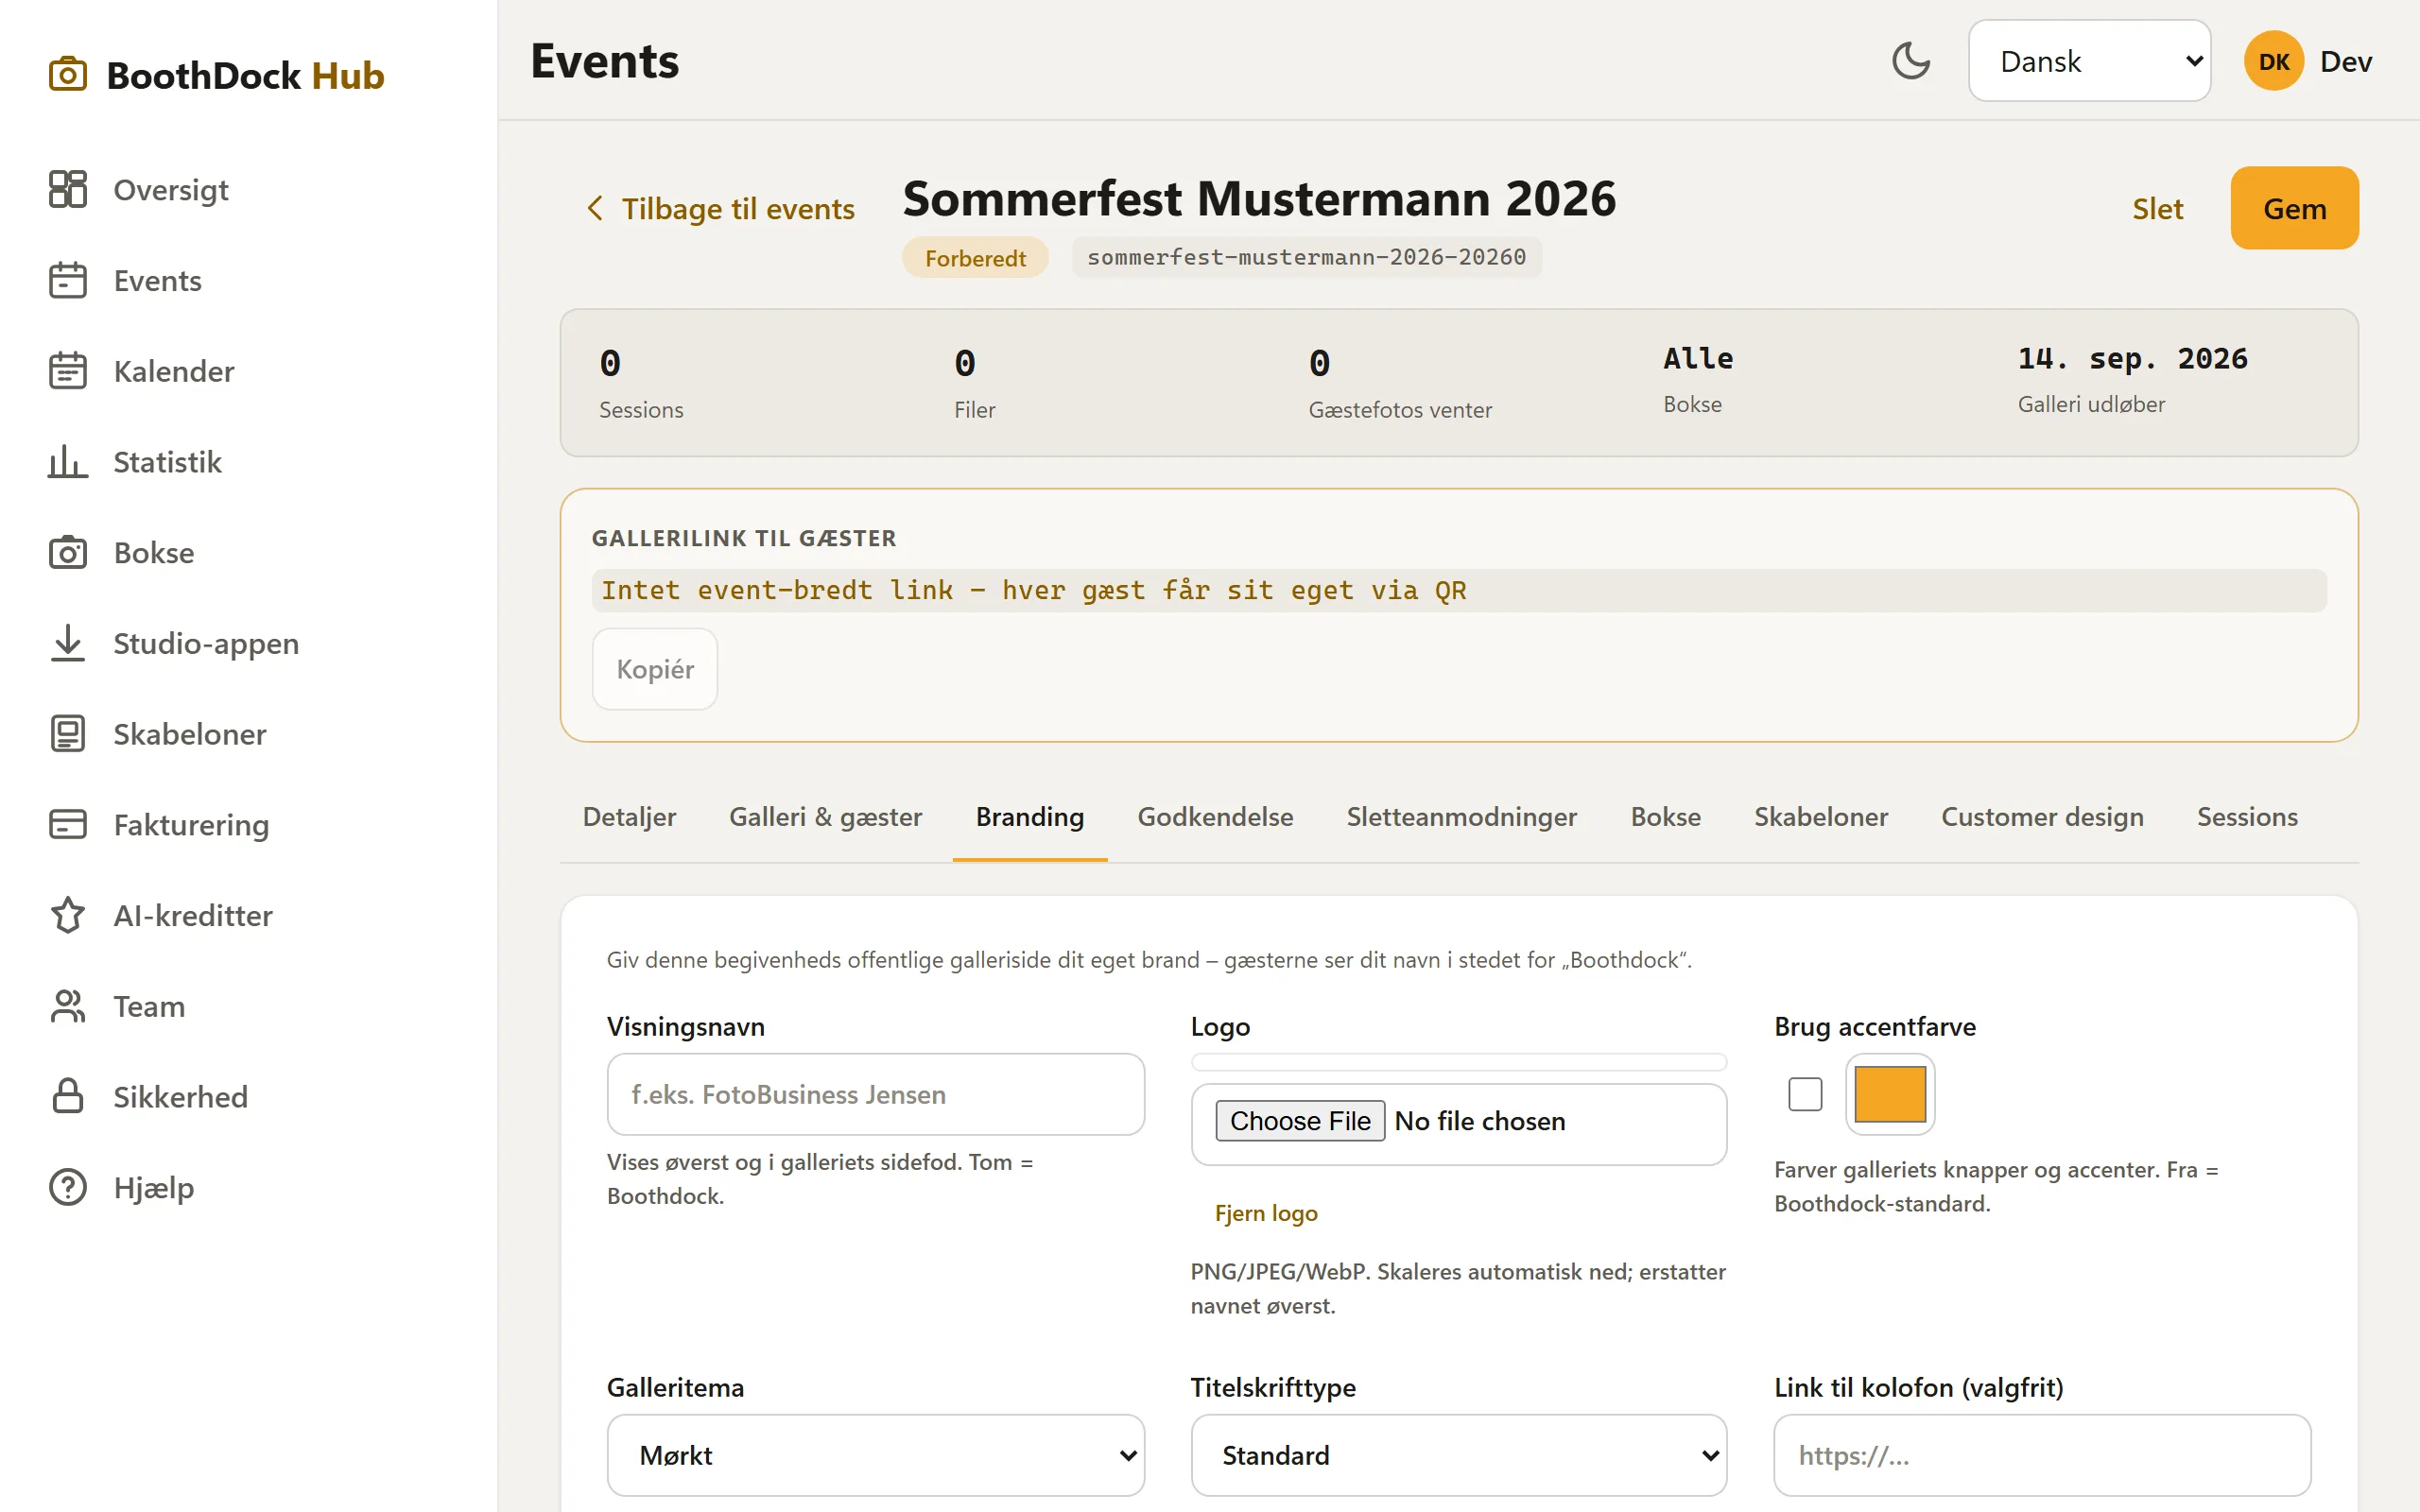The image size is (2420, 1512).
Task: Click the Hjælp question mark icon
Action: (68, 1187)
